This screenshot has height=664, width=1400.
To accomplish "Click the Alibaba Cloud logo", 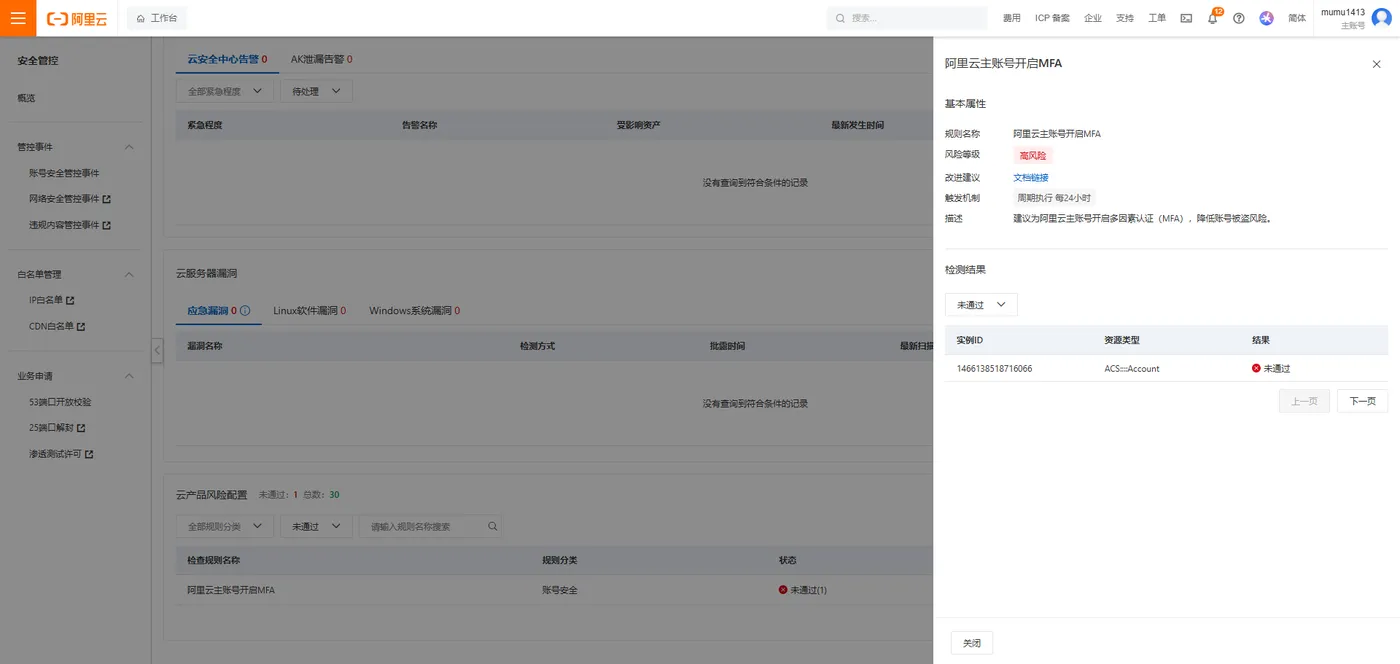I will pyautogui.click(x=77, y=19).
